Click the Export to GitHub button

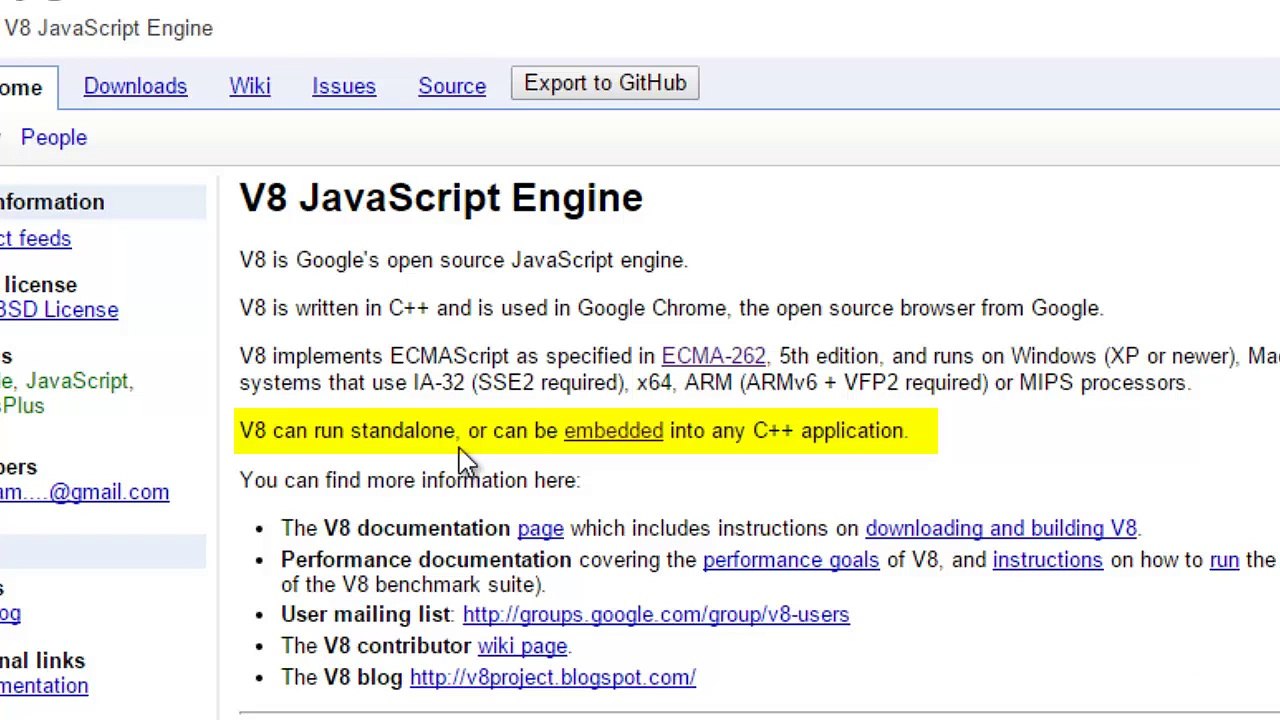click(x=605, y=83)
